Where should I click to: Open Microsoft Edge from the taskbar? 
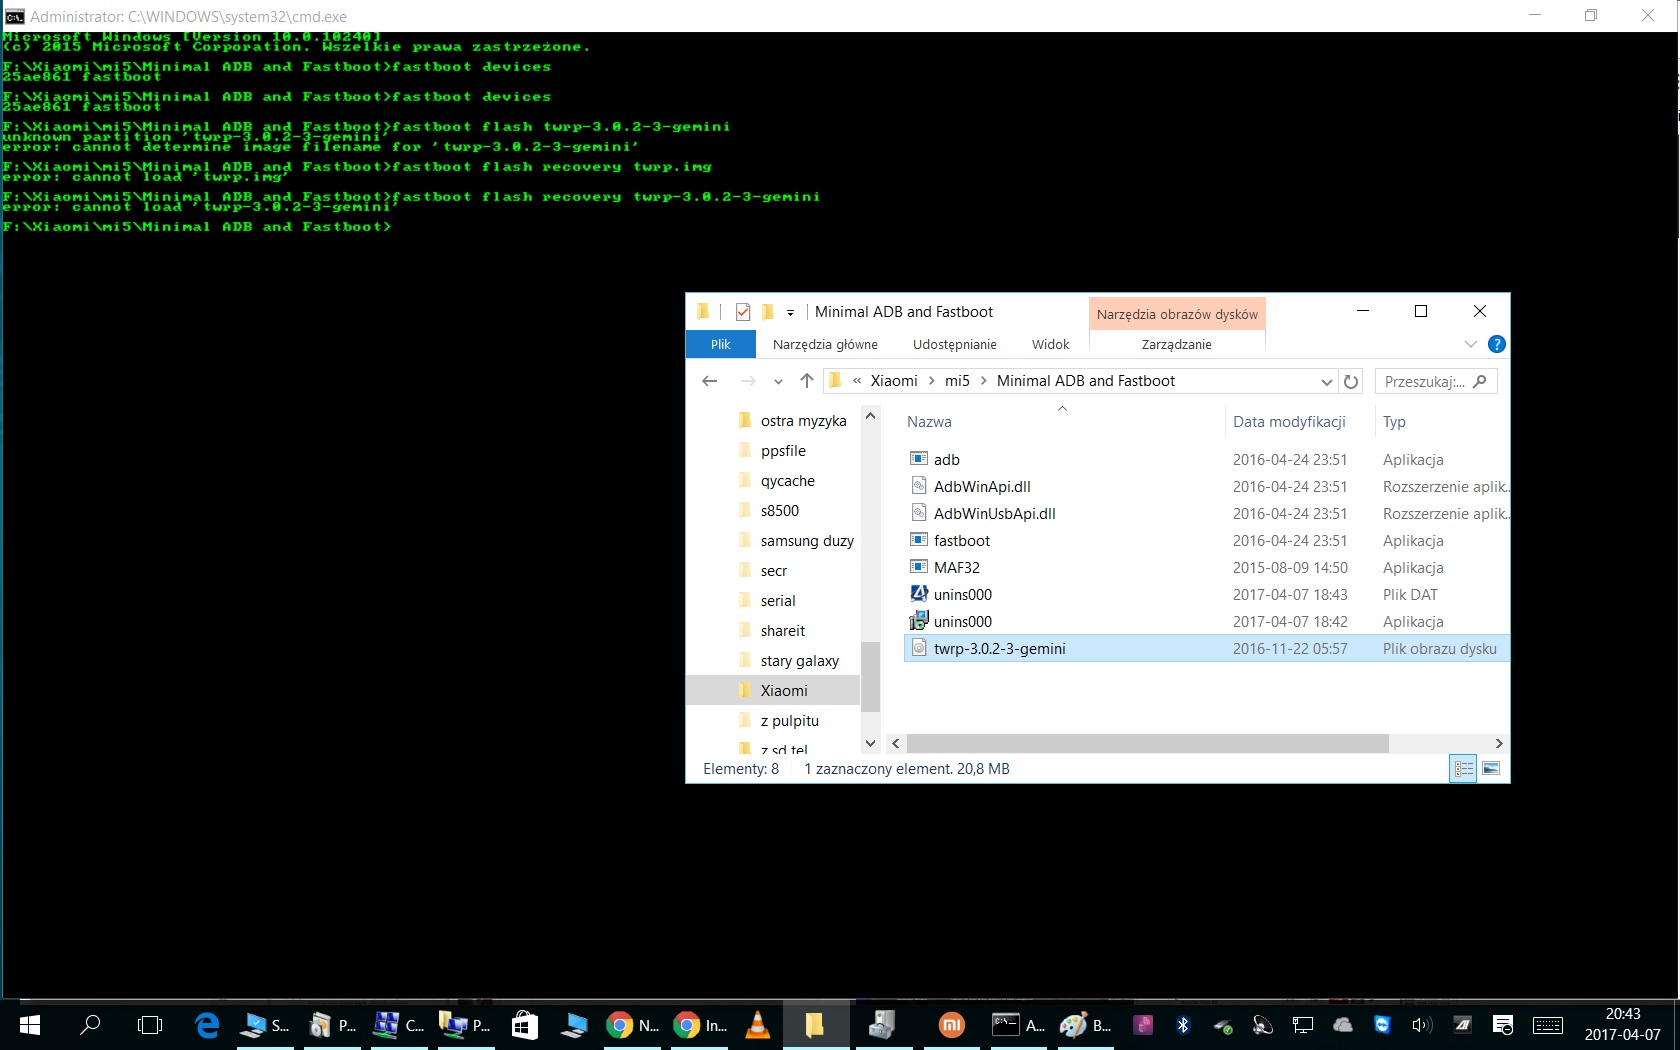click(x=207, y=1025)
